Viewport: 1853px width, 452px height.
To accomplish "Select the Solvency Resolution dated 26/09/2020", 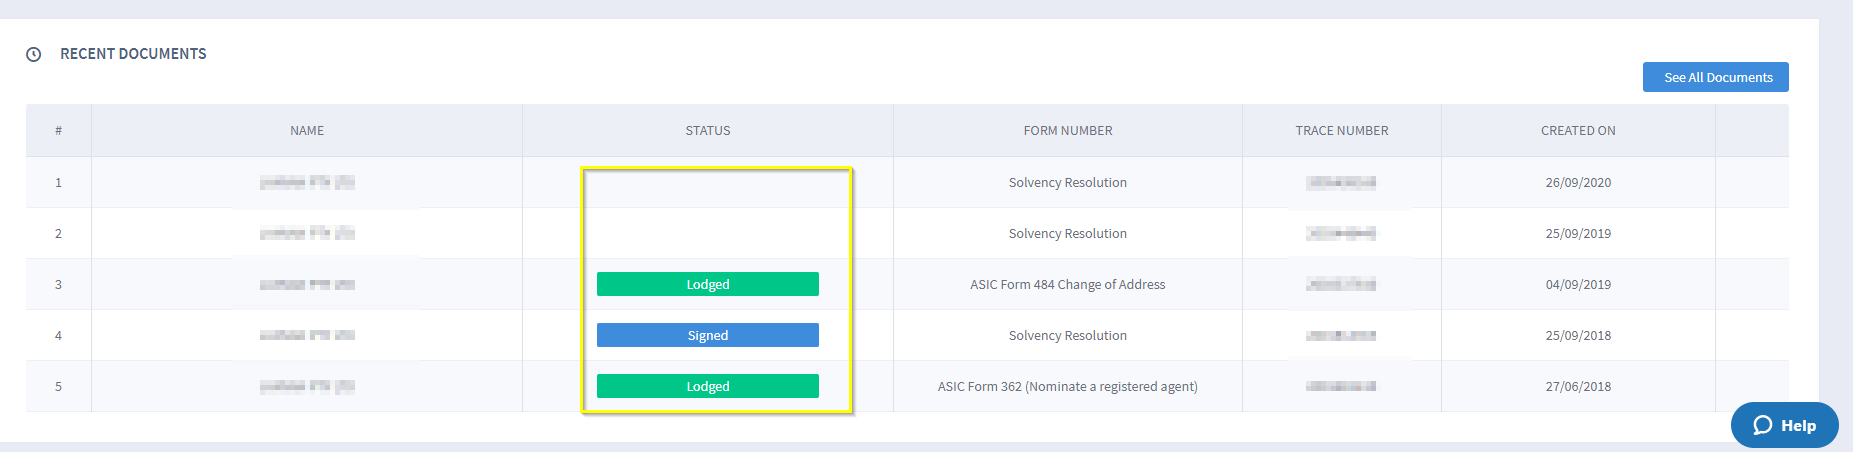I will click(1068, 182).
